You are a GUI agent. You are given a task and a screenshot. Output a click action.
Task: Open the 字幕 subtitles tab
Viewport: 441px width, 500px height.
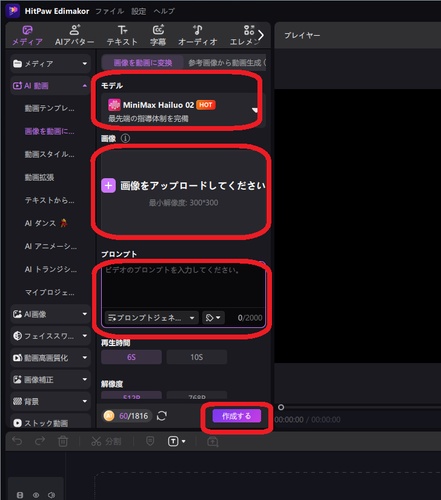click(x=158, y=36)
